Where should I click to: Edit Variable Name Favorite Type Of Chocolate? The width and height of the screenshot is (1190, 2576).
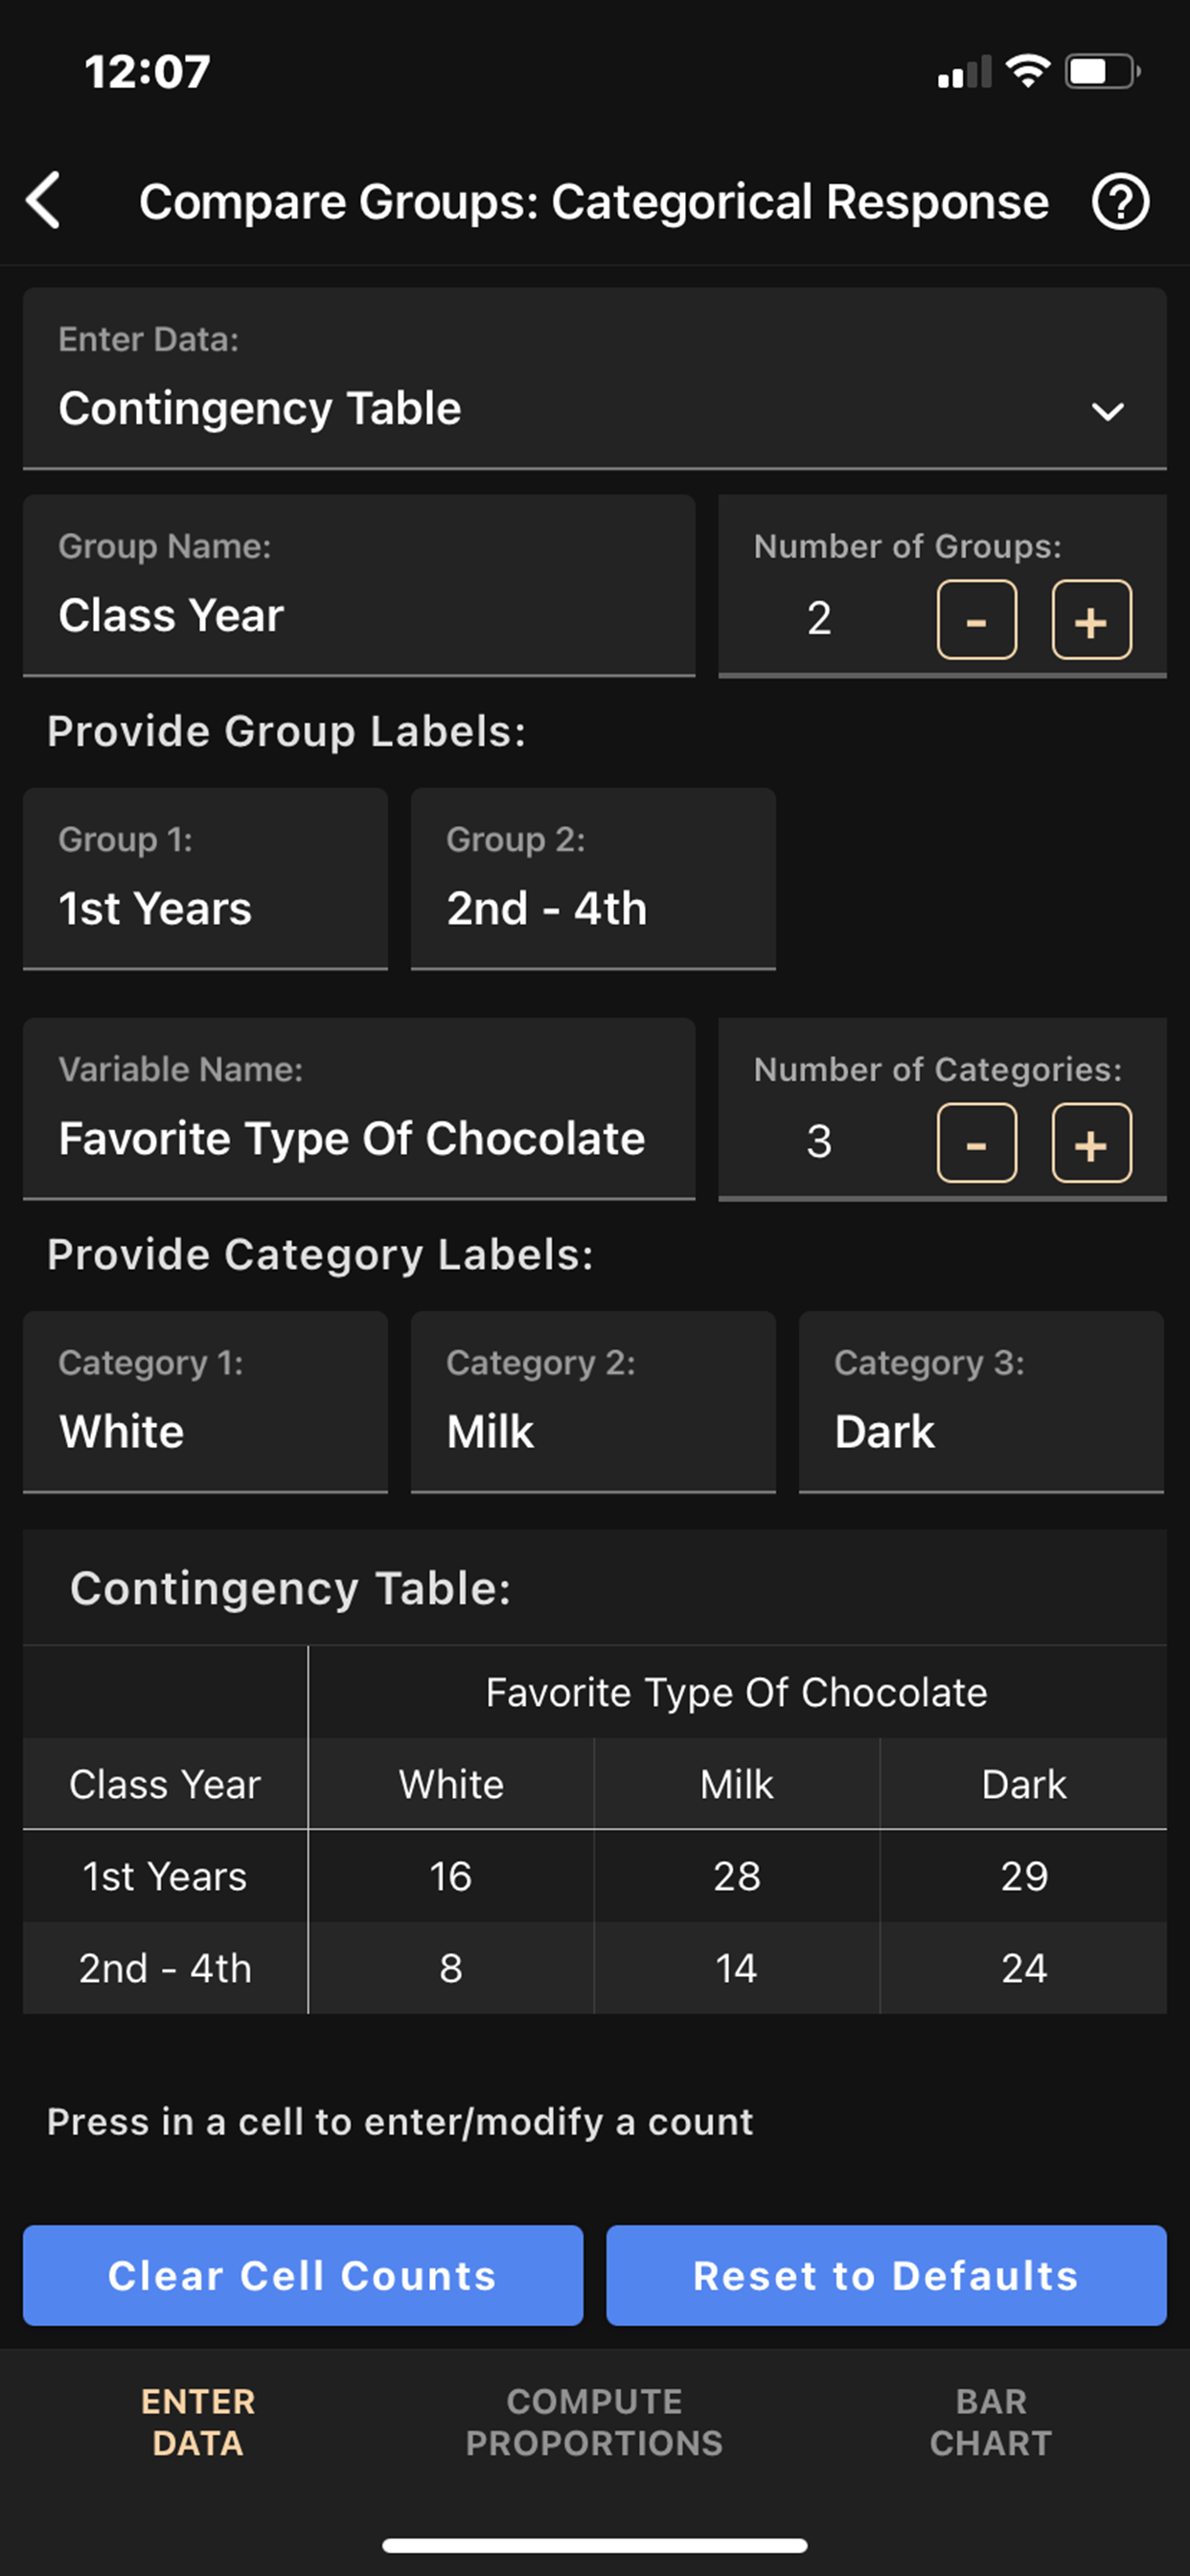(x=358, y=1138)
